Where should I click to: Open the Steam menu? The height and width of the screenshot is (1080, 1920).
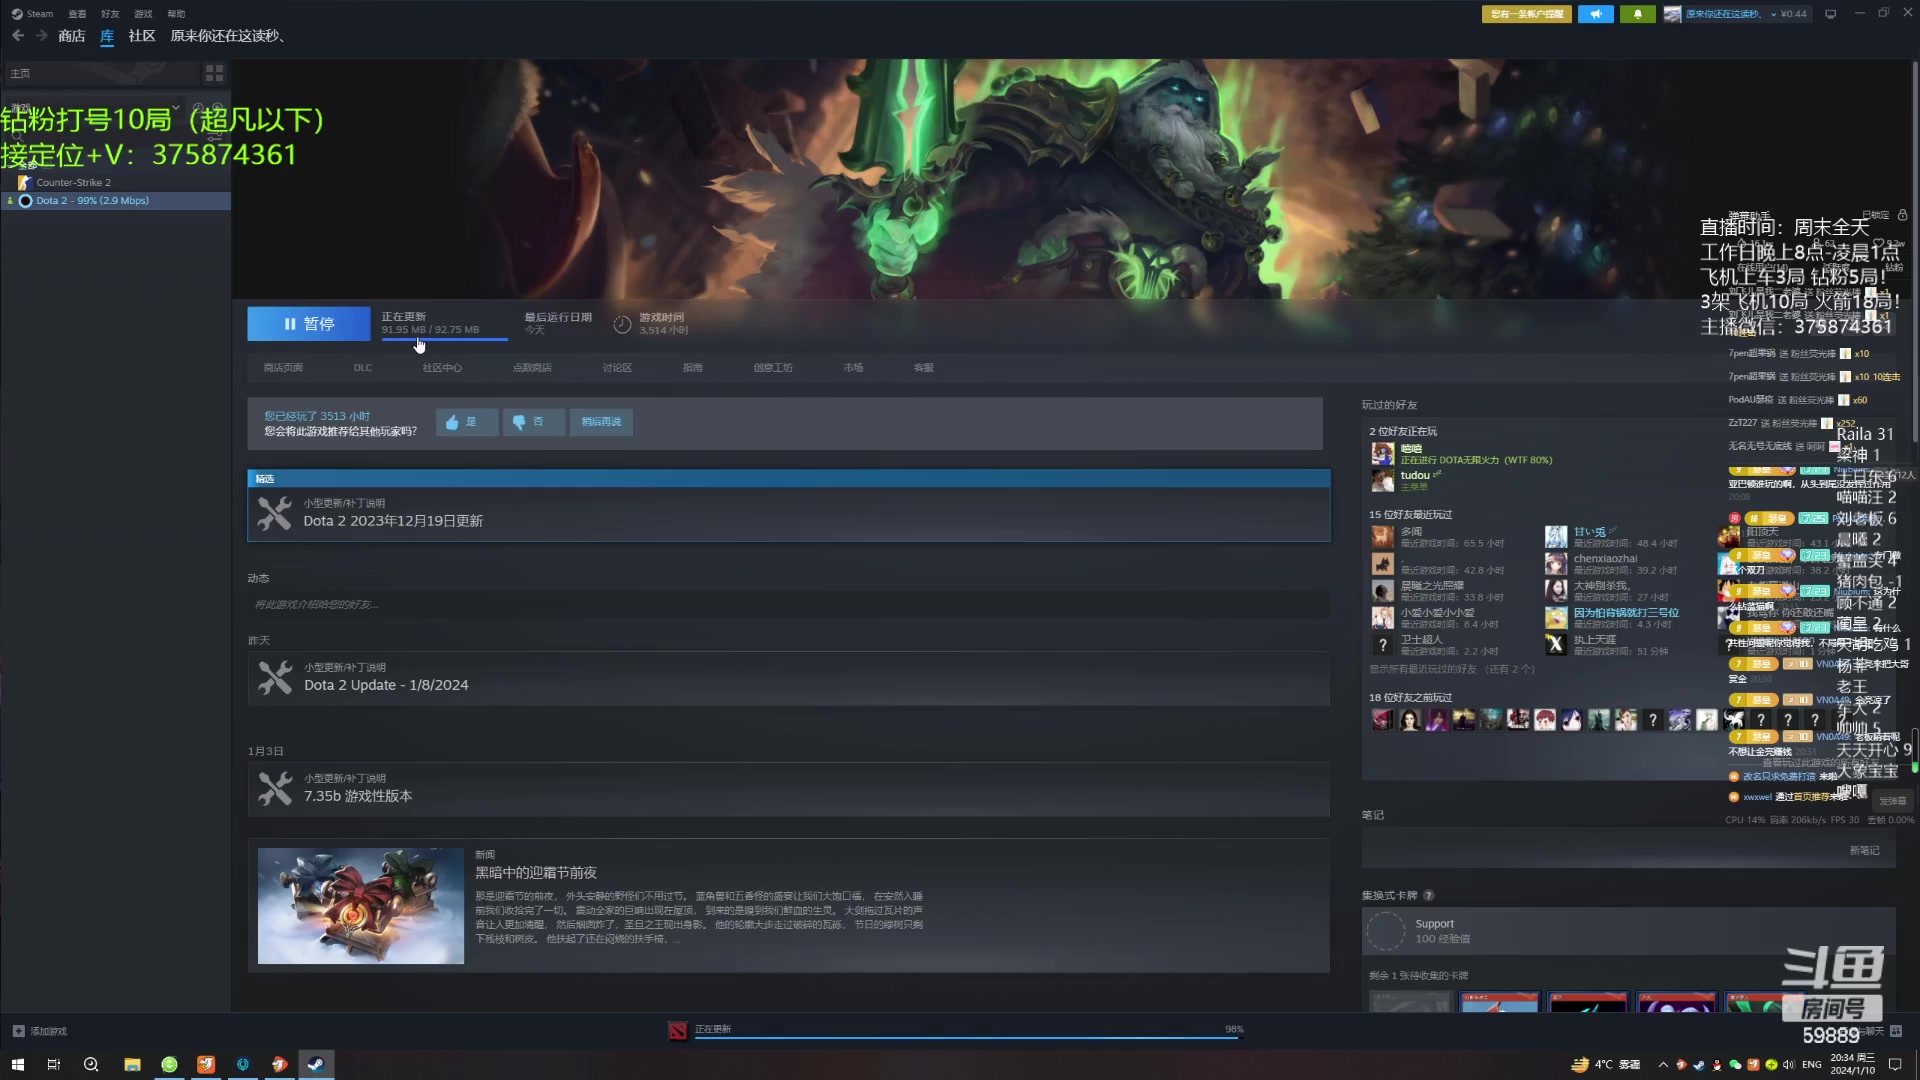pos(33,14)
